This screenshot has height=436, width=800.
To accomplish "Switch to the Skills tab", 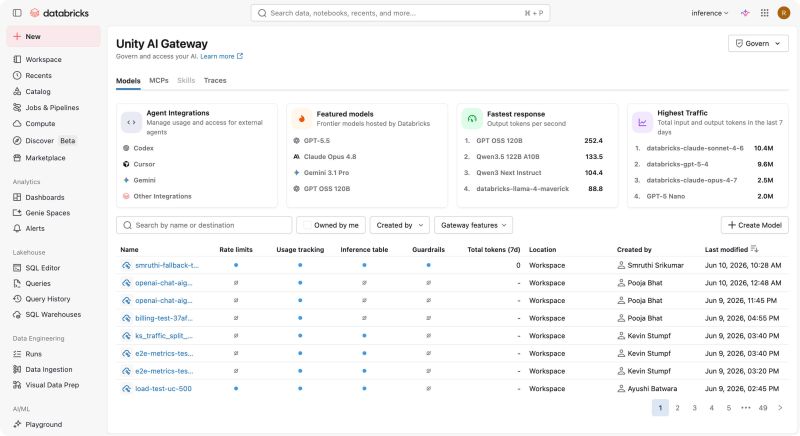I will pos(186,81).
